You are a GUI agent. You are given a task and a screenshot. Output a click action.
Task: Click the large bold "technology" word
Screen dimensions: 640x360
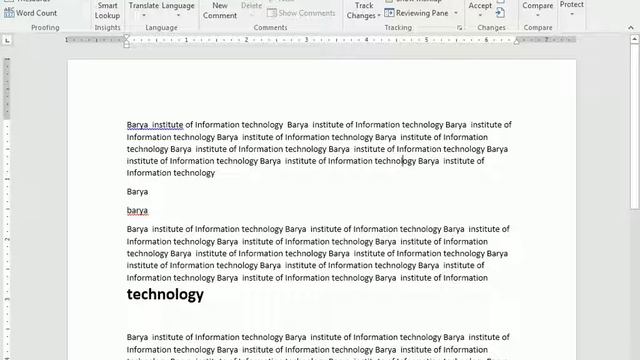(x=165, y=294)
